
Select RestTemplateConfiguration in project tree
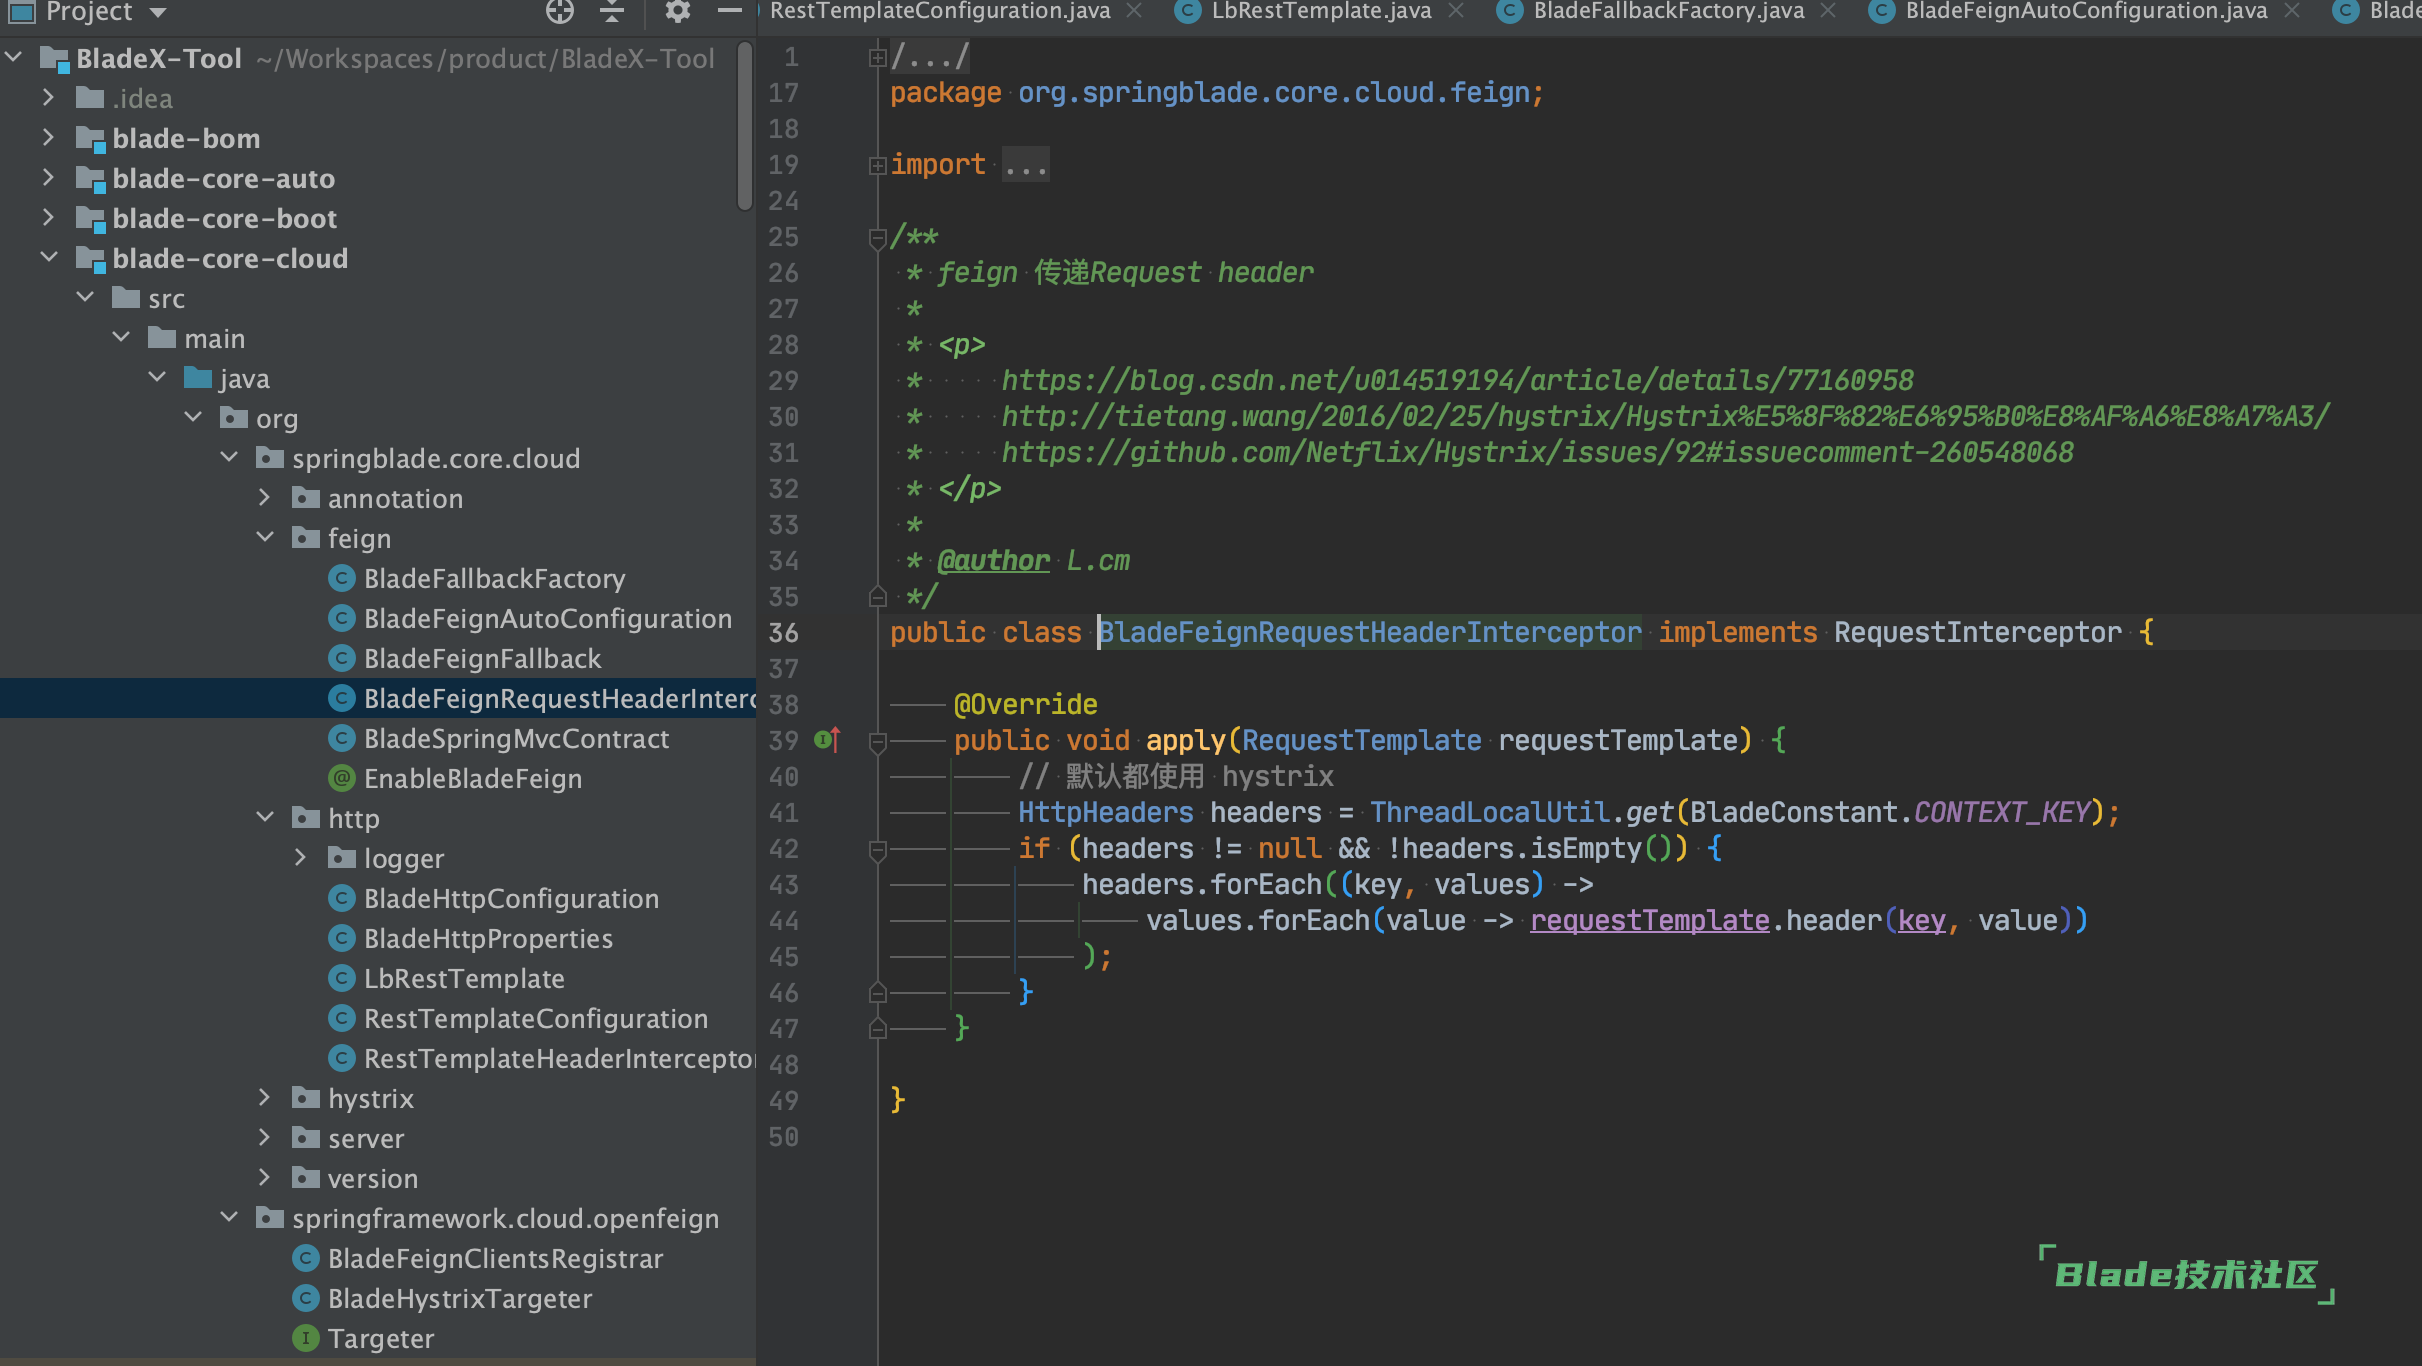point(536,1018)
